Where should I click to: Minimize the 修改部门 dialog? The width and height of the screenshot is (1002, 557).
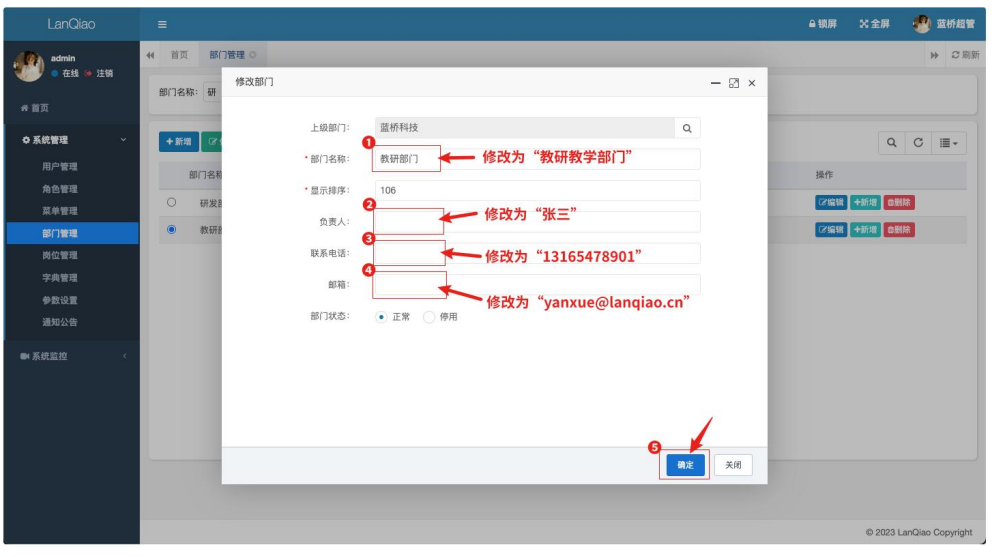point(716,83)
